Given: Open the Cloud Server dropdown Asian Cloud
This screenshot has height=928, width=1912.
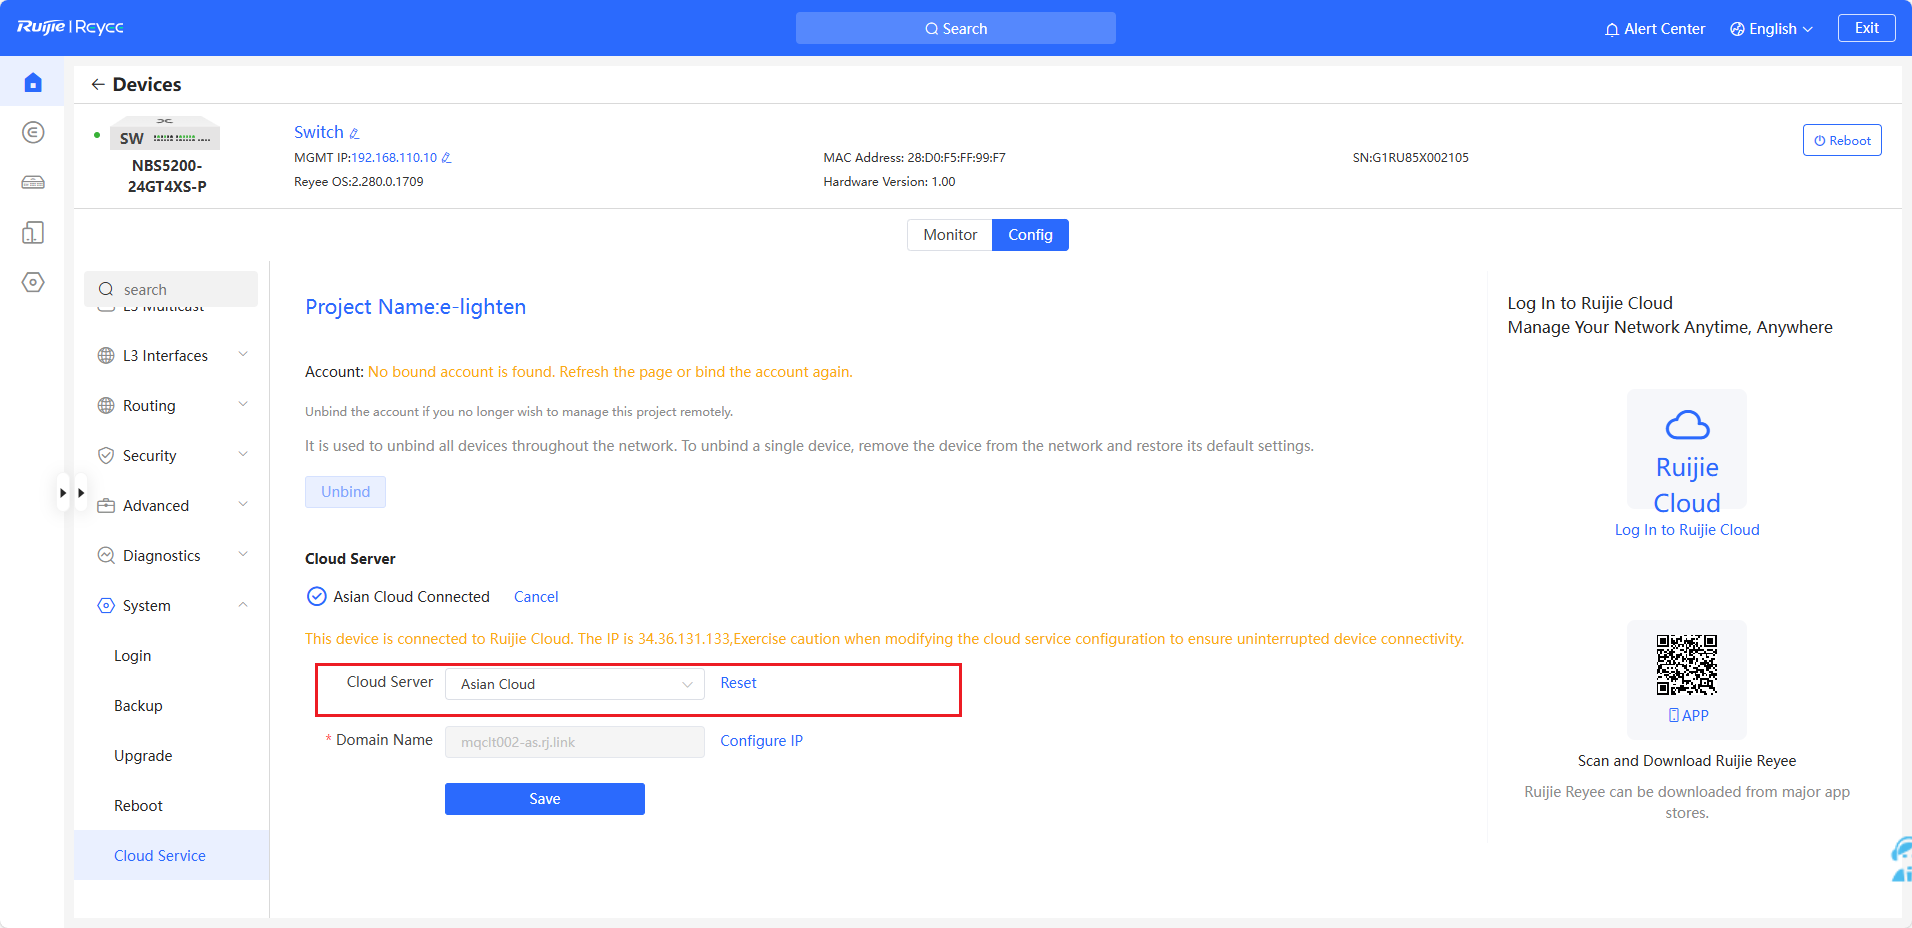Looking at the screenshot, I should [575, 684].
